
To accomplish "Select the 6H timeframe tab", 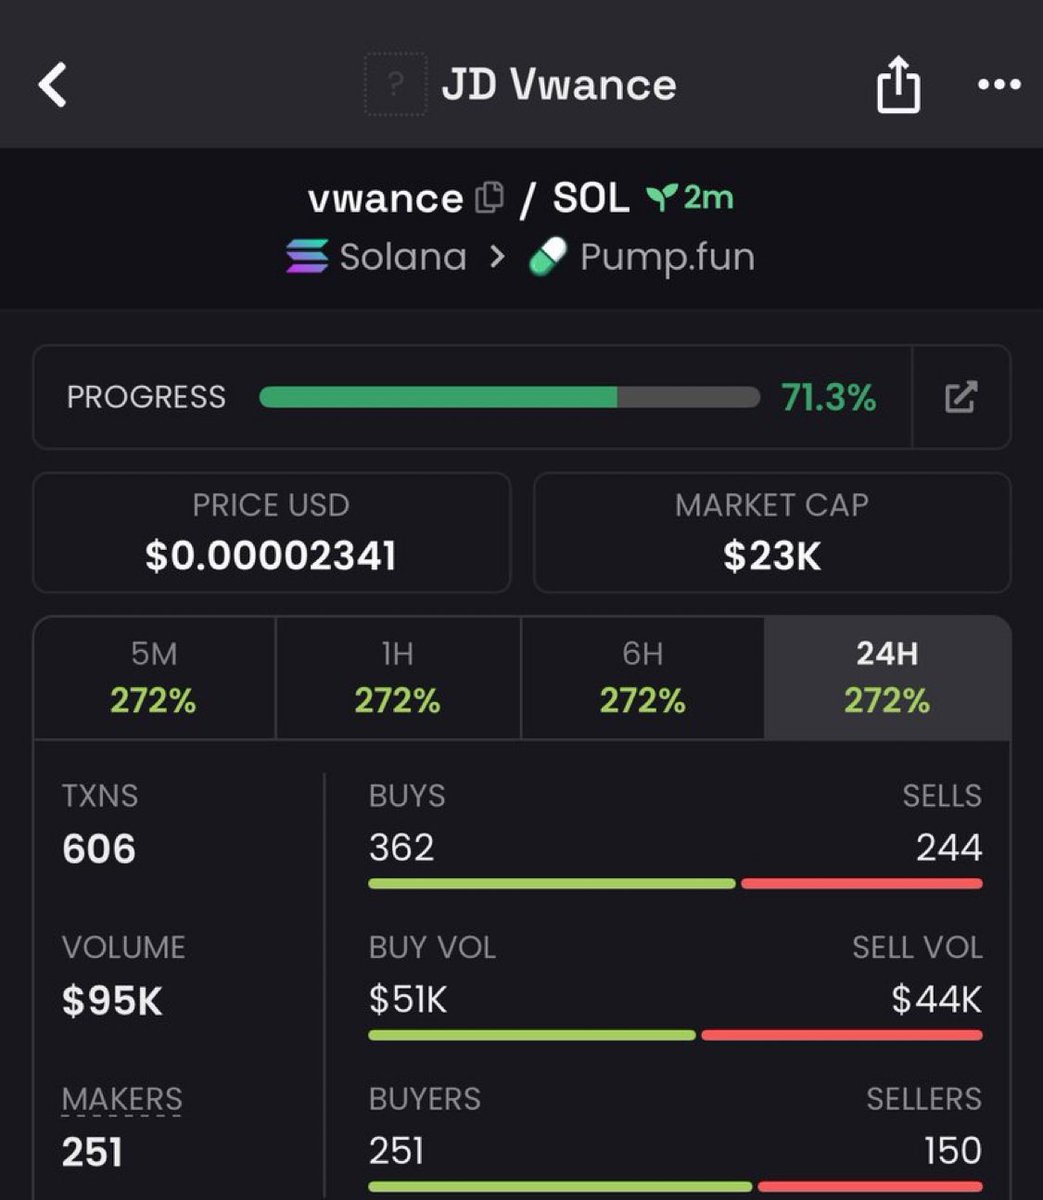I will 642,677.
